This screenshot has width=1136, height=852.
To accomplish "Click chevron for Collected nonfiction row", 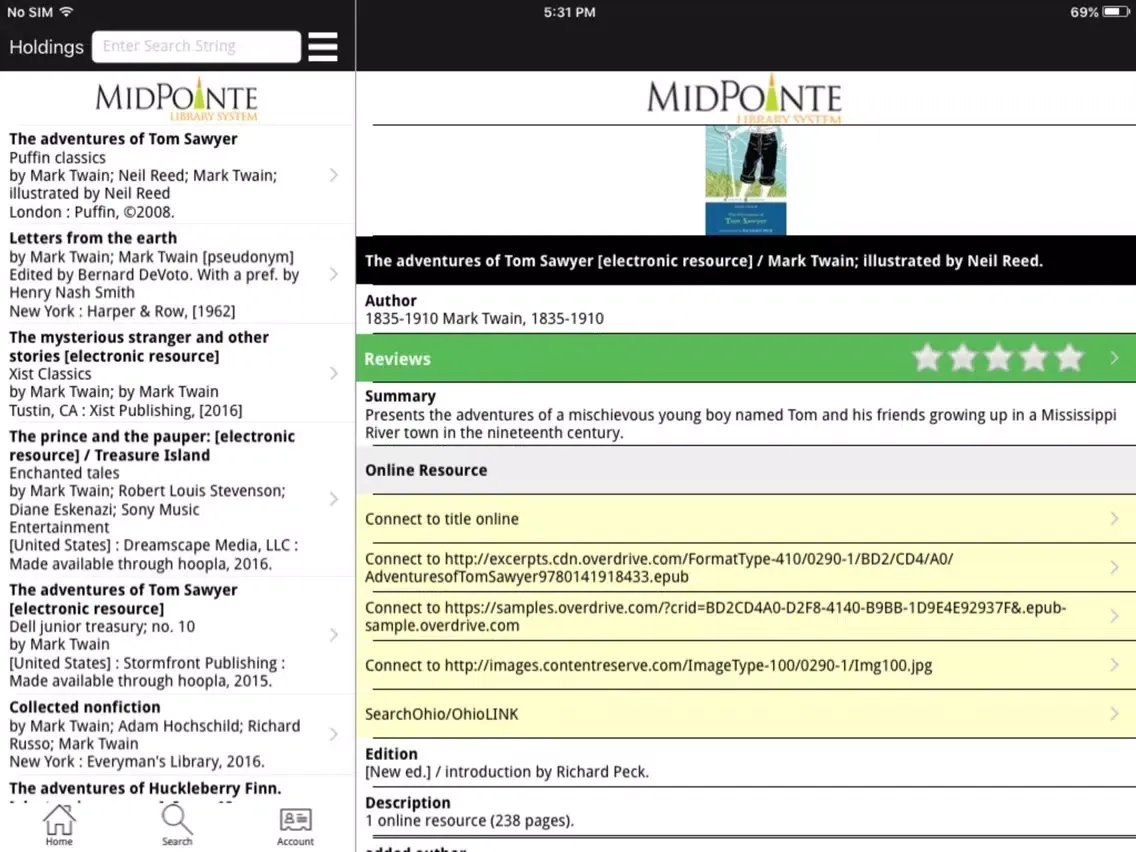I will pos(334,734).
